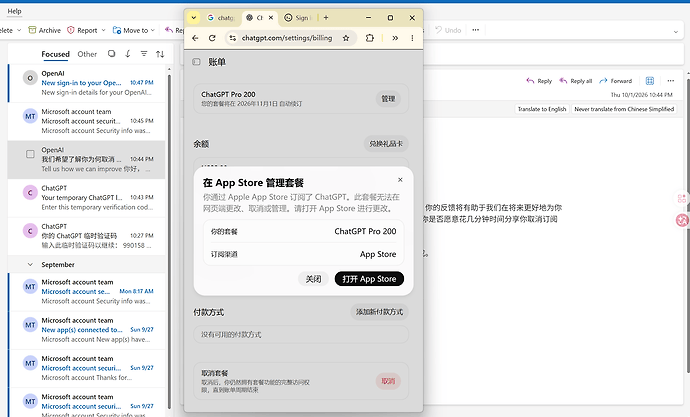This screenshot has width=690, height=417.
Task: Toggle the ChatGPT sidebar icon beside 账单
Action: pos(196,62)
